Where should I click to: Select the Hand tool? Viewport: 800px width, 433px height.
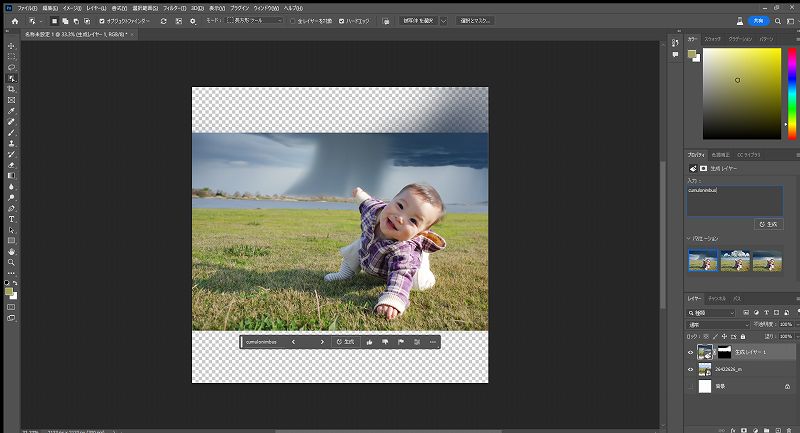click(x=11, y=251)
